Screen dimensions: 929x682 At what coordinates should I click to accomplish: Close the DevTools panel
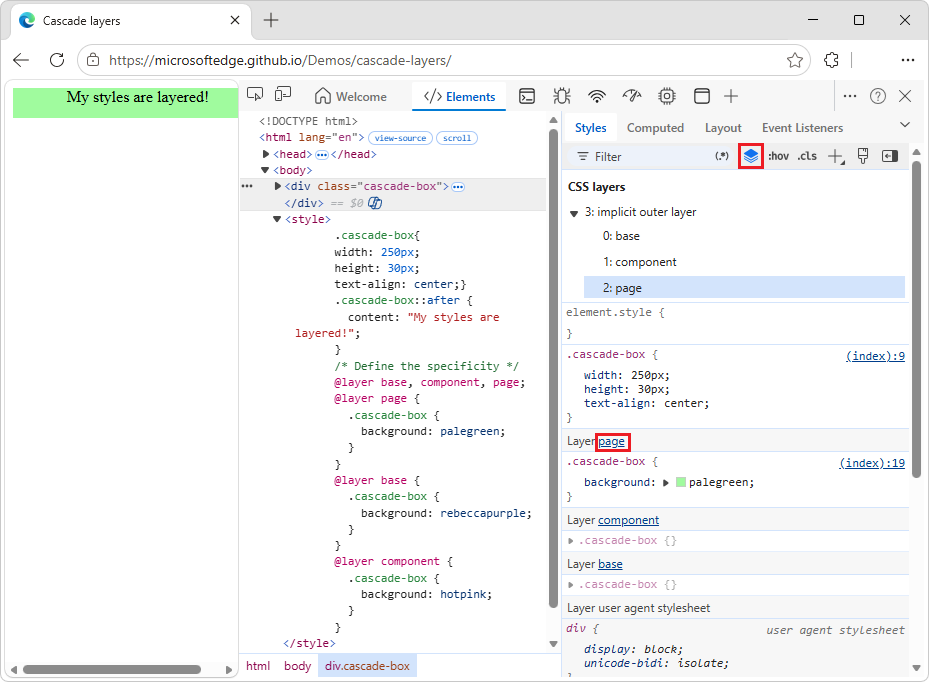click(x=905, y=96)
